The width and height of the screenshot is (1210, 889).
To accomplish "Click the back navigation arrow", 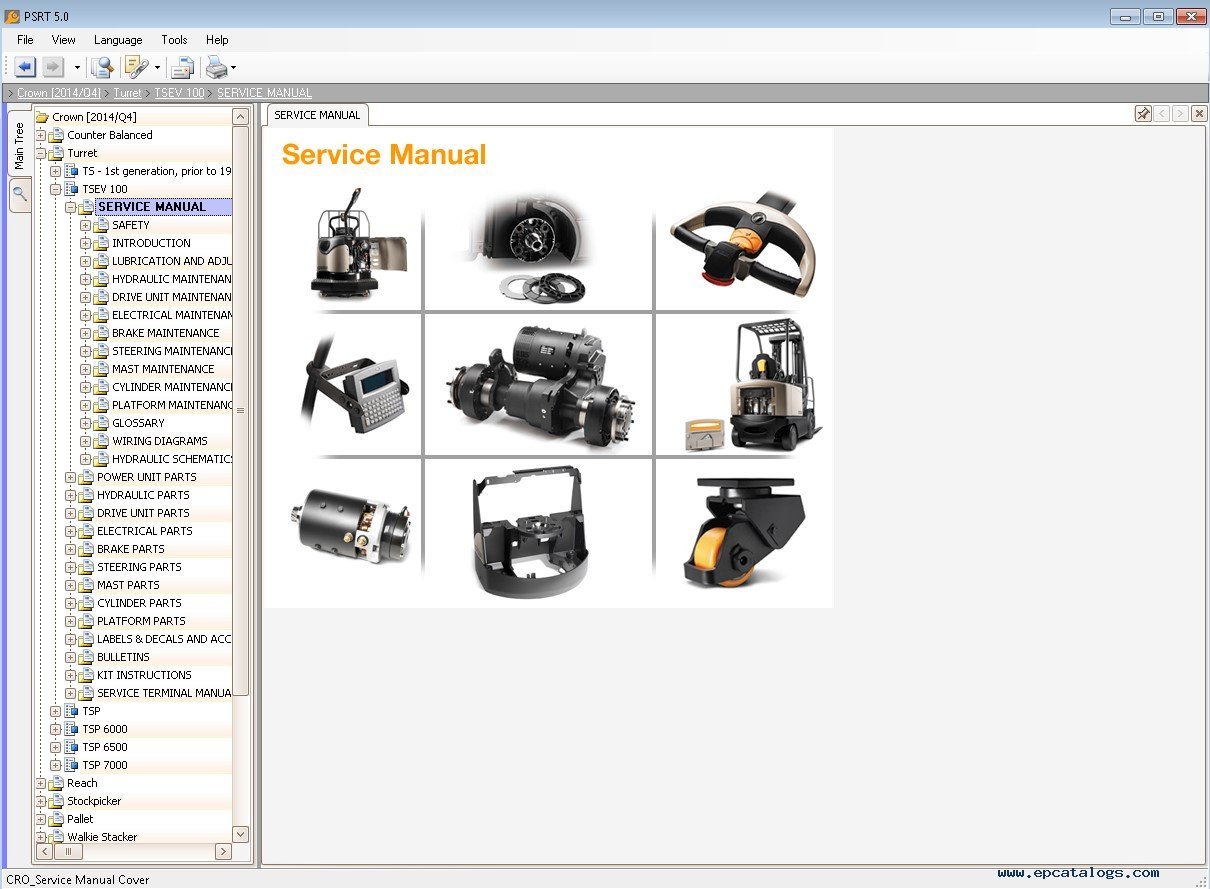I will [22, 66].
